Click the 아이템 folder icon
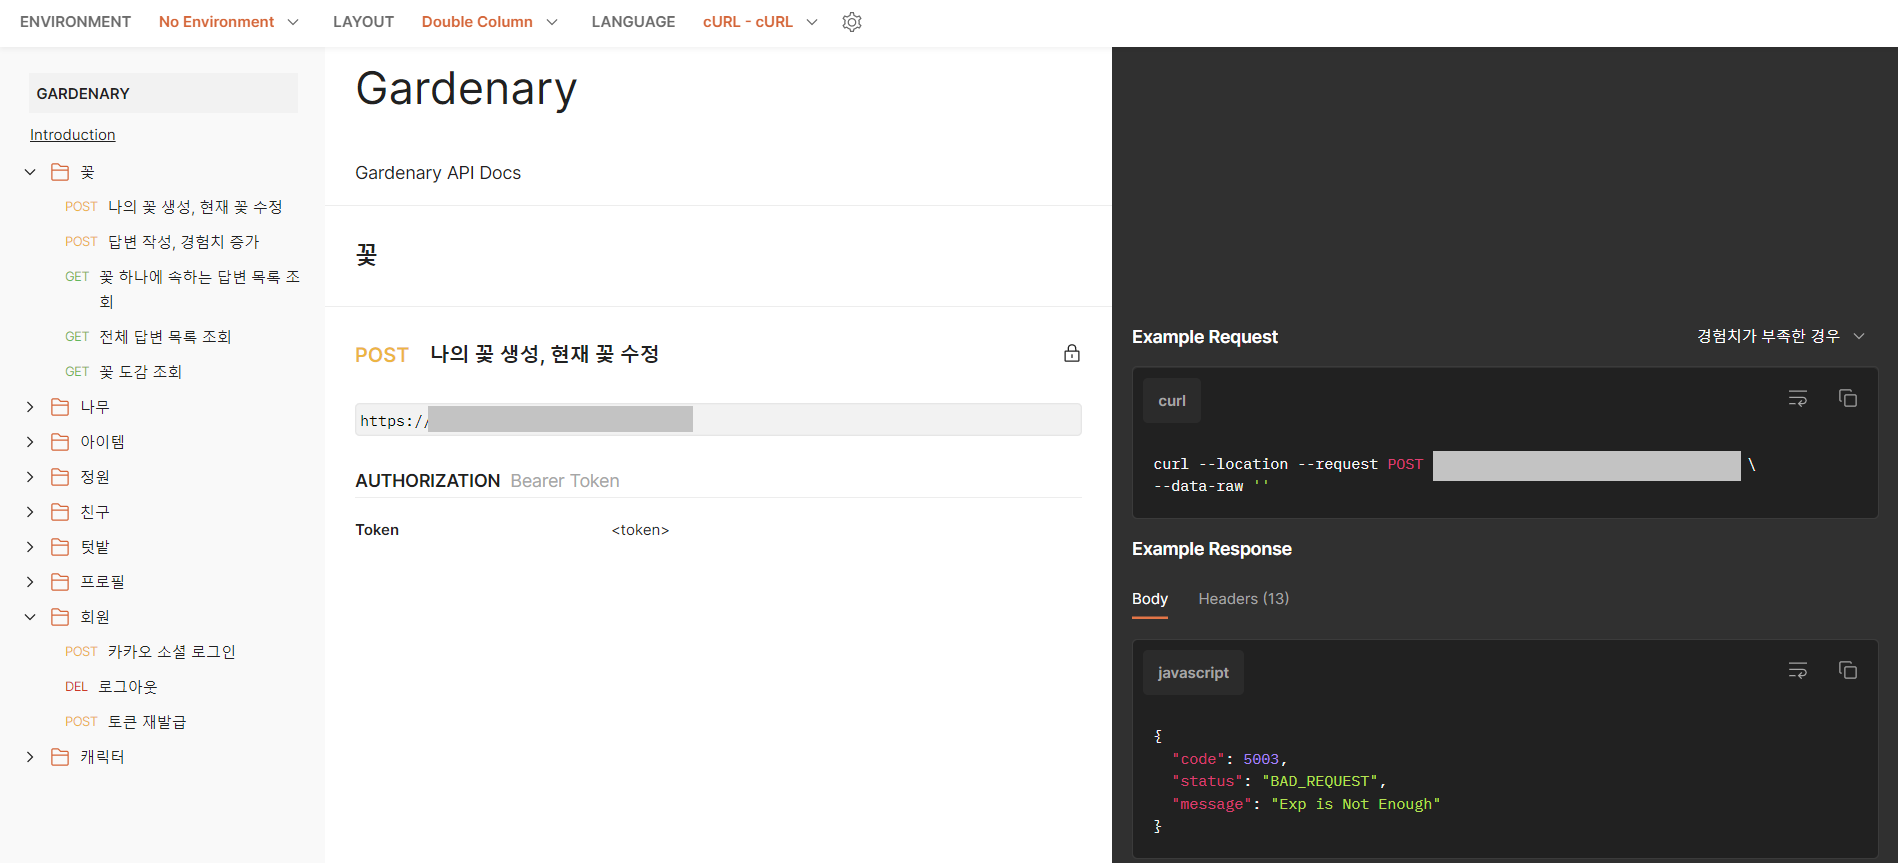1898x863 pixels. tap(60, 442)
